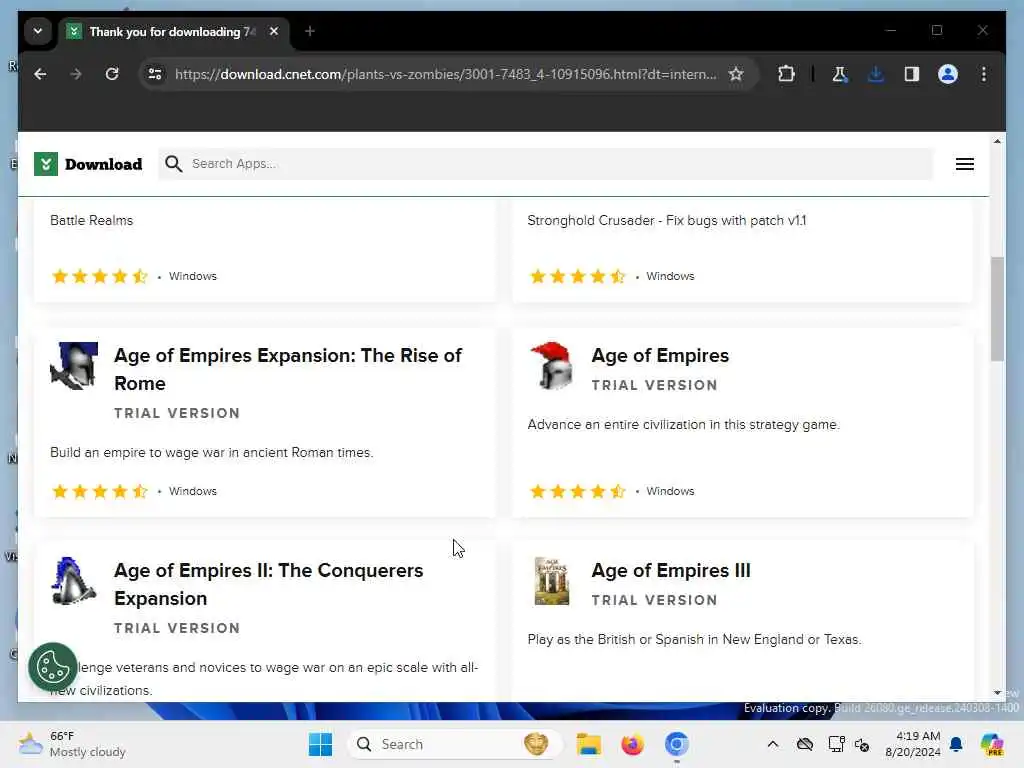Expand the tab search dropdown arrow
Image resolution: width=1024 pixels, height=768 pixels.
click(38, 31)
